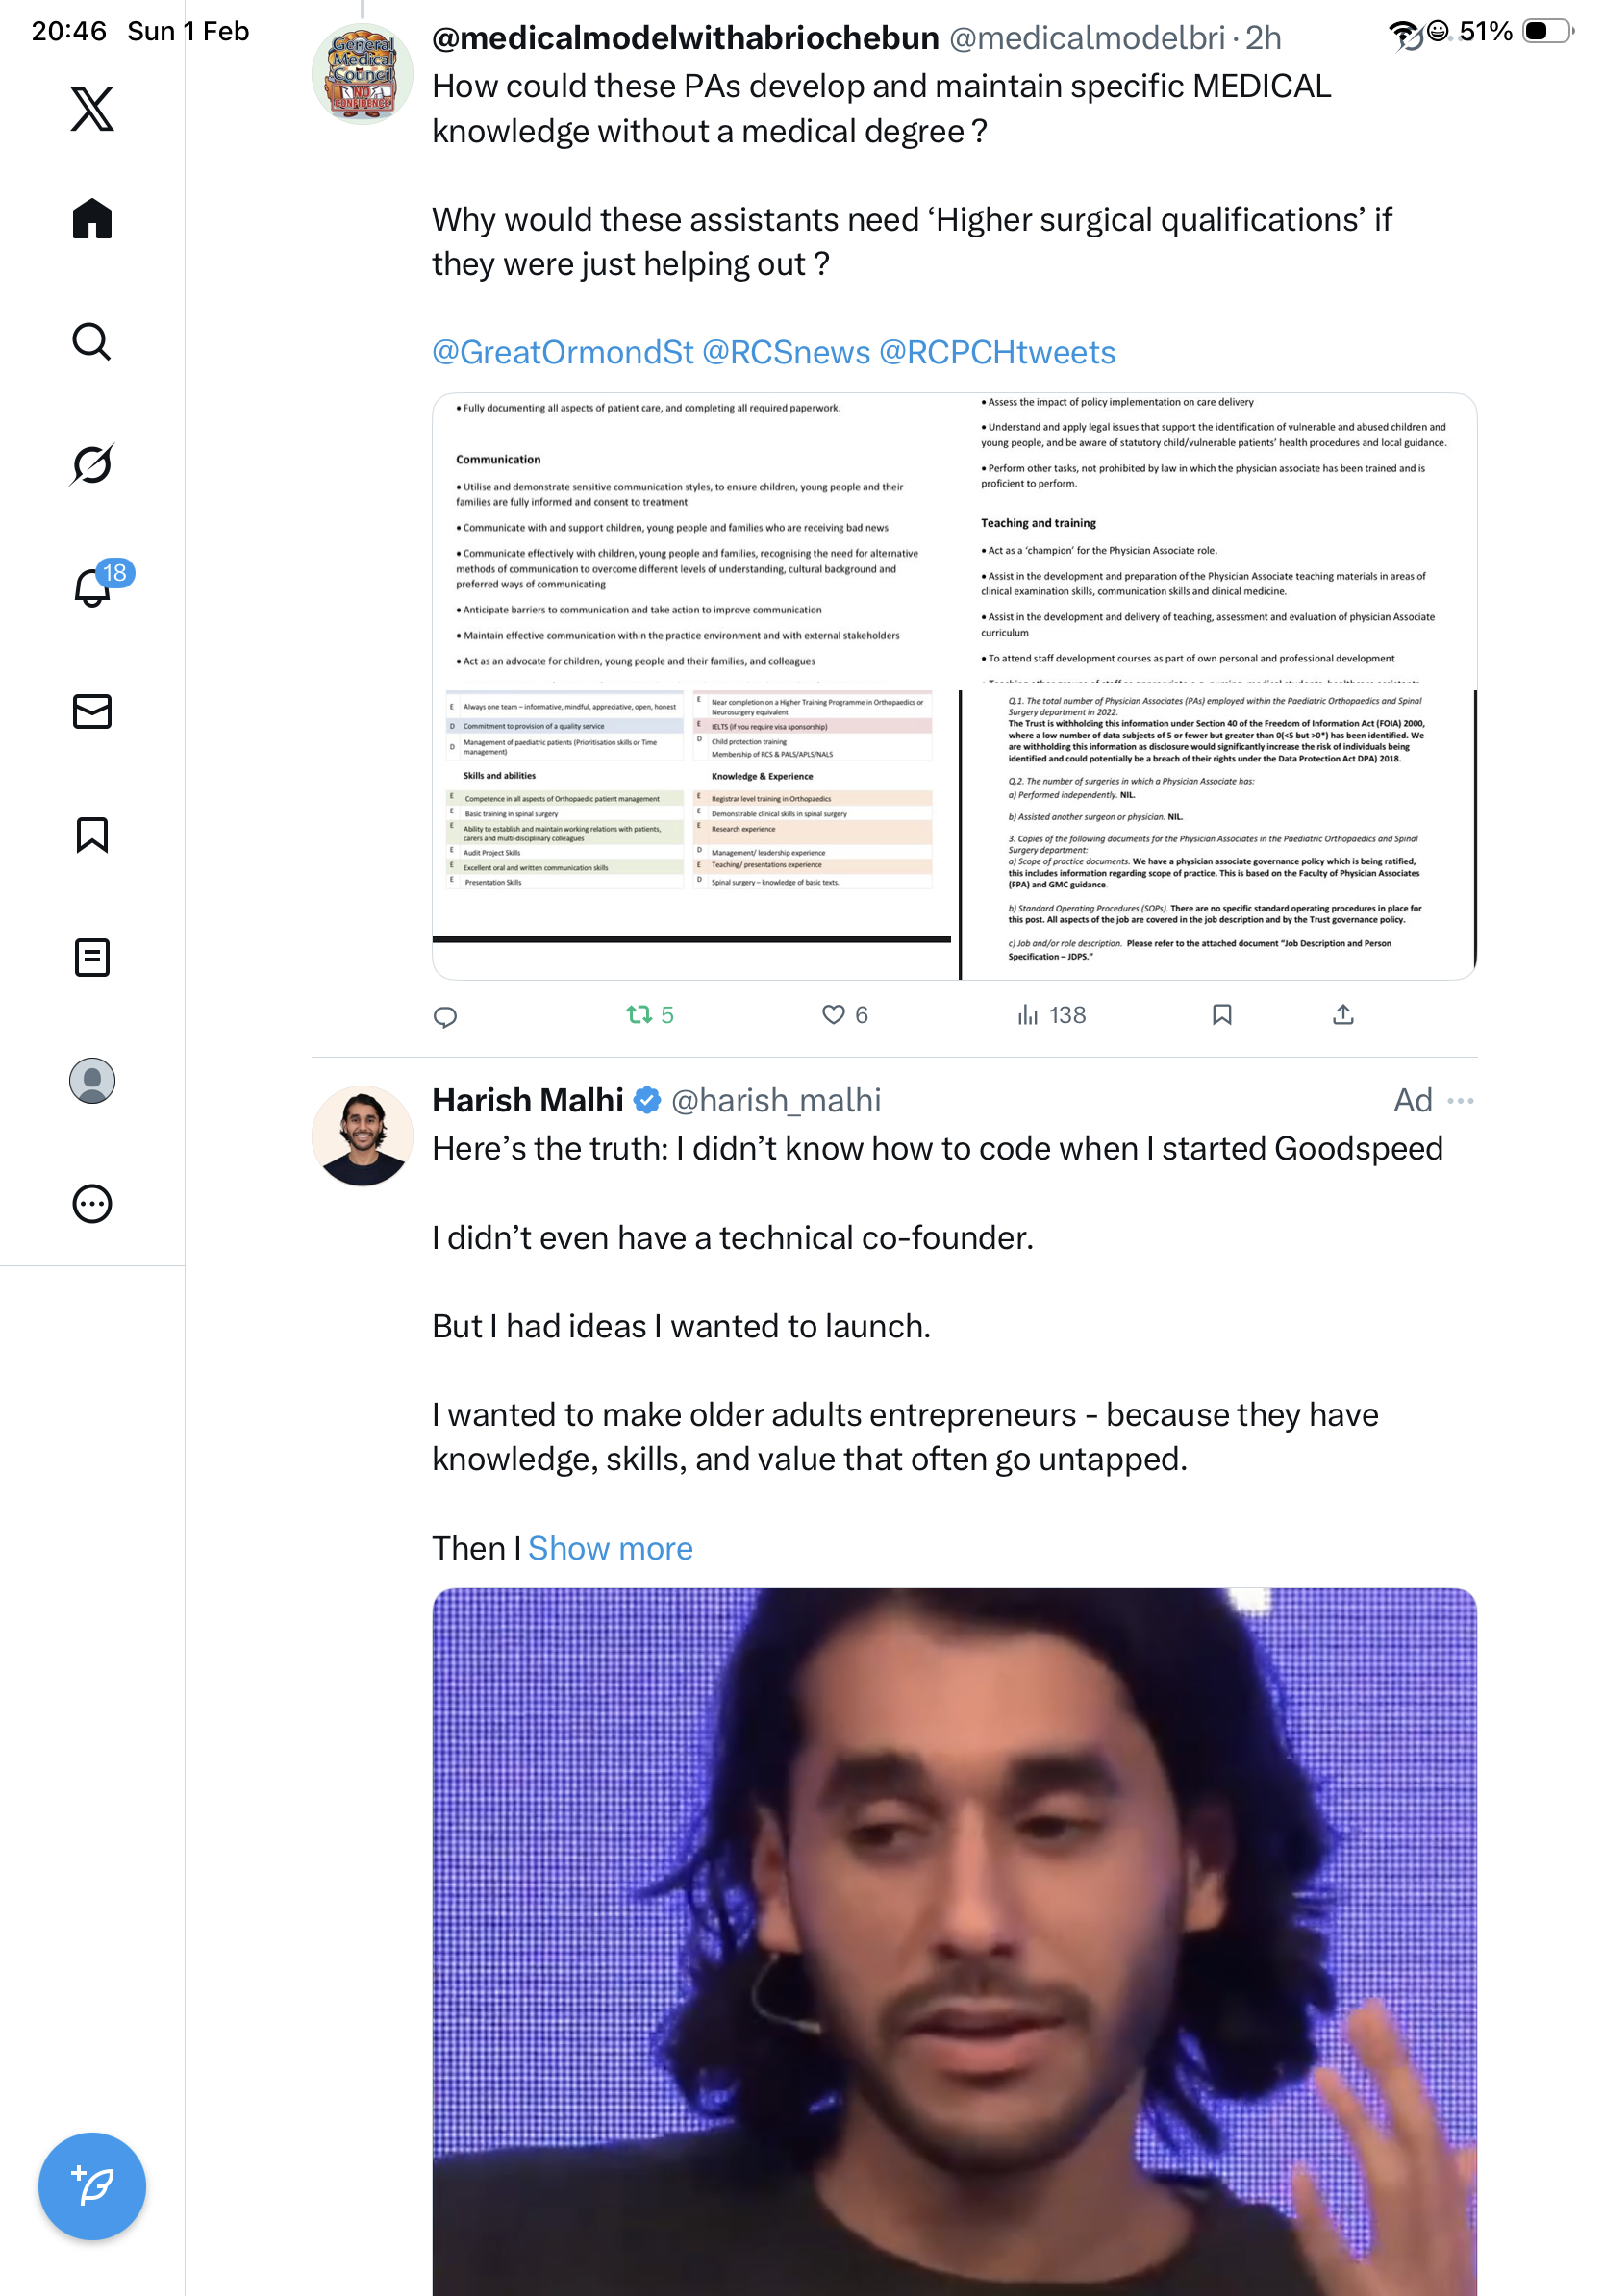Image resolution: width=1604 pixels, height=2296 pixels.
Task: Go to the Home feed icon
Action: click(x=92, y=218)
